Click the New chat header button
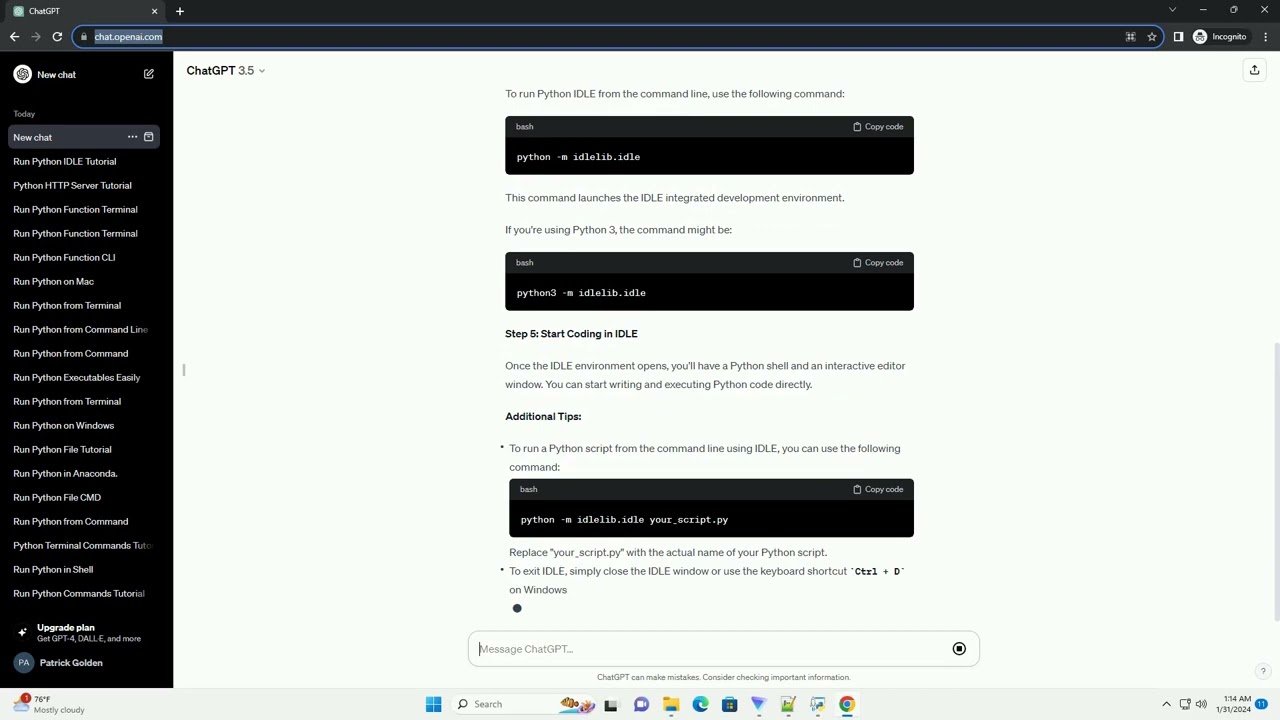This screenshot has height=720, width=1280. click(x=84, y=74)
